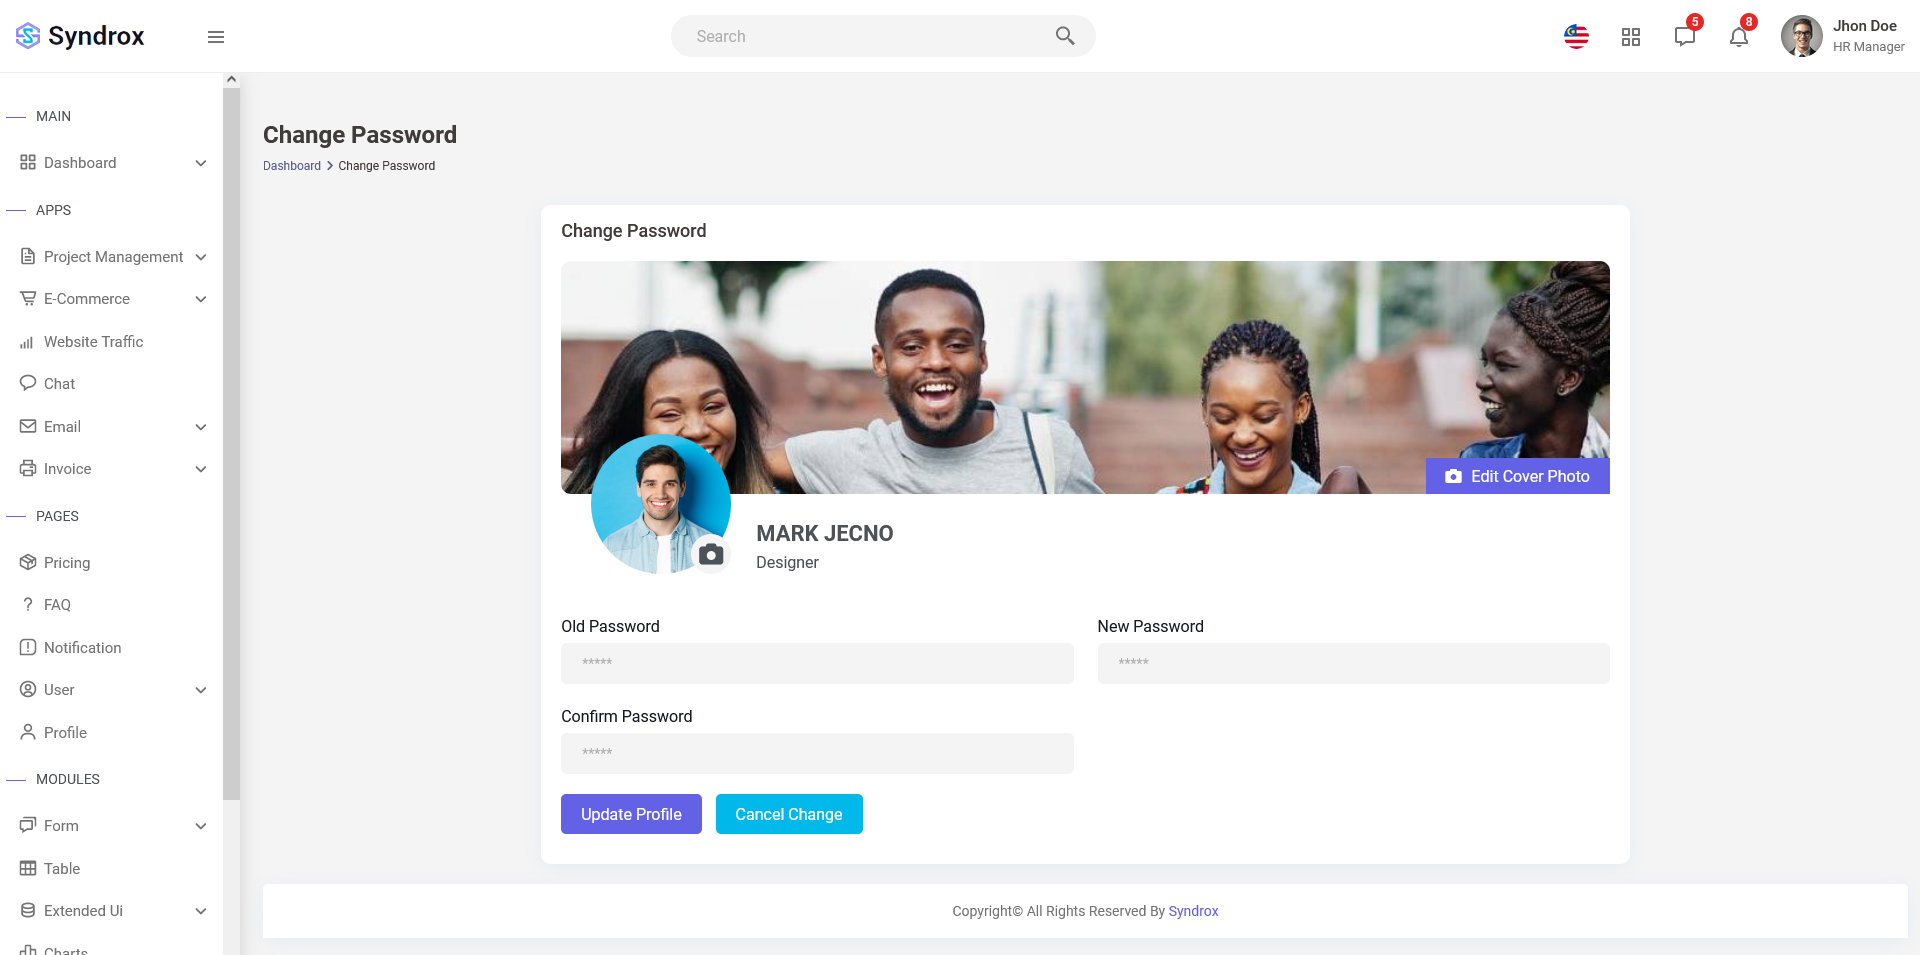Viewport: 1920px width, 955px height.
Task: Focus the Old Password input field
Action: (x=817, y=663)
